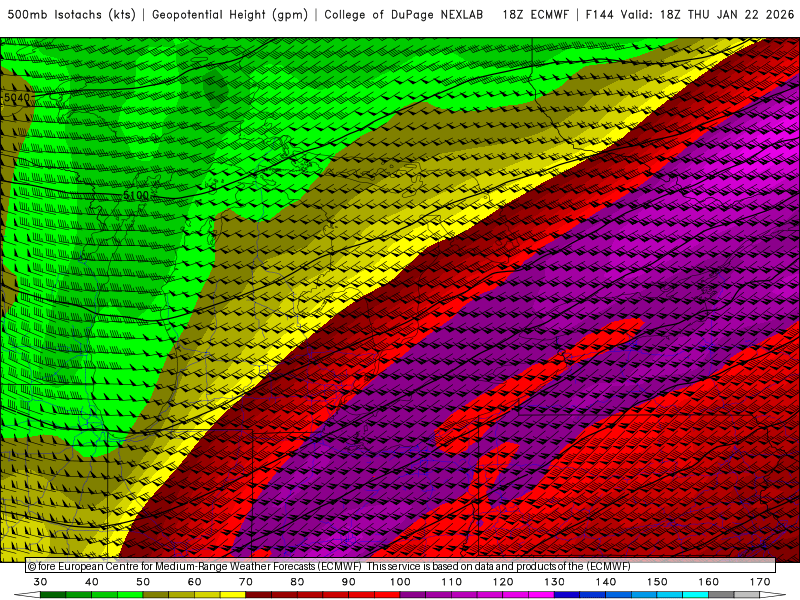Click the legend value 40

92,582
